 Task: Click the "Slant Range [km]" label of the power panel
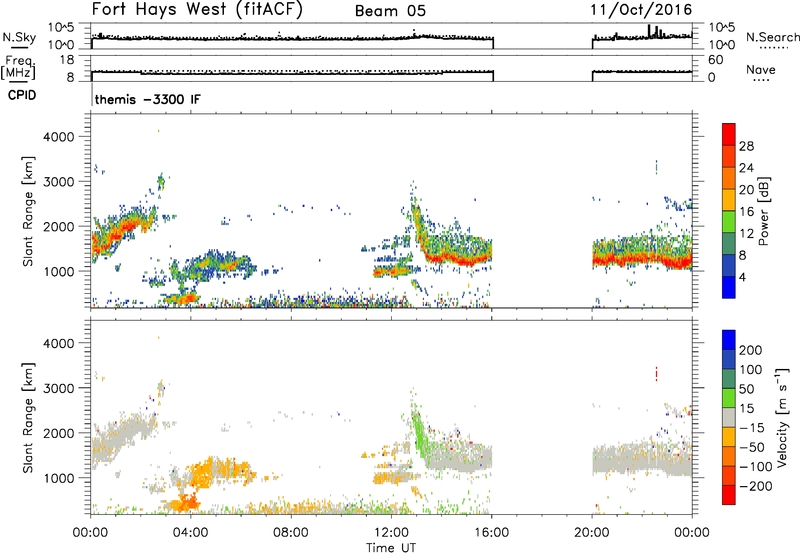(28, 211)
